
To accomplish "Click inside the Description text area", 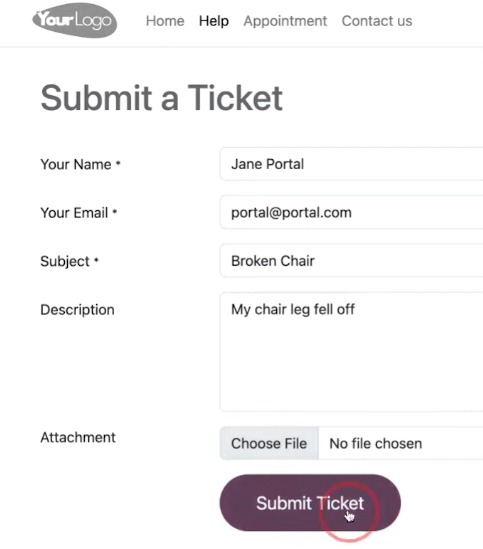I will pos(351,352).
